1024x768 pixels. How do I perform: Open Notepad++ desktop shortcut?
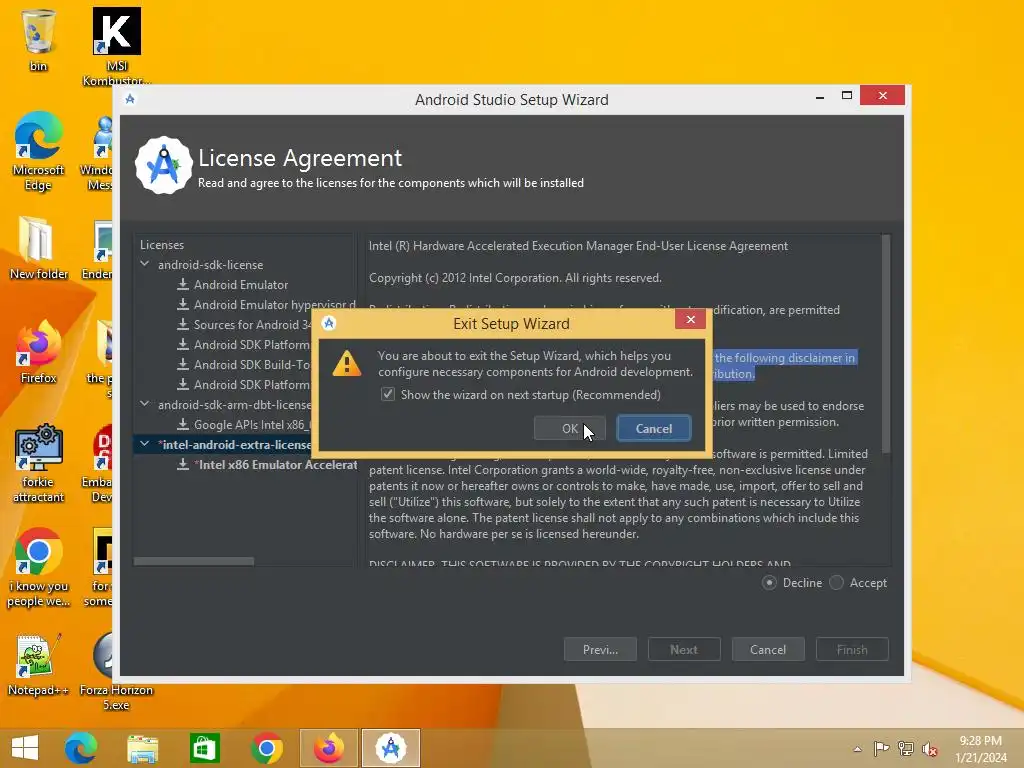pyautogui.click(x=38, y=665)
